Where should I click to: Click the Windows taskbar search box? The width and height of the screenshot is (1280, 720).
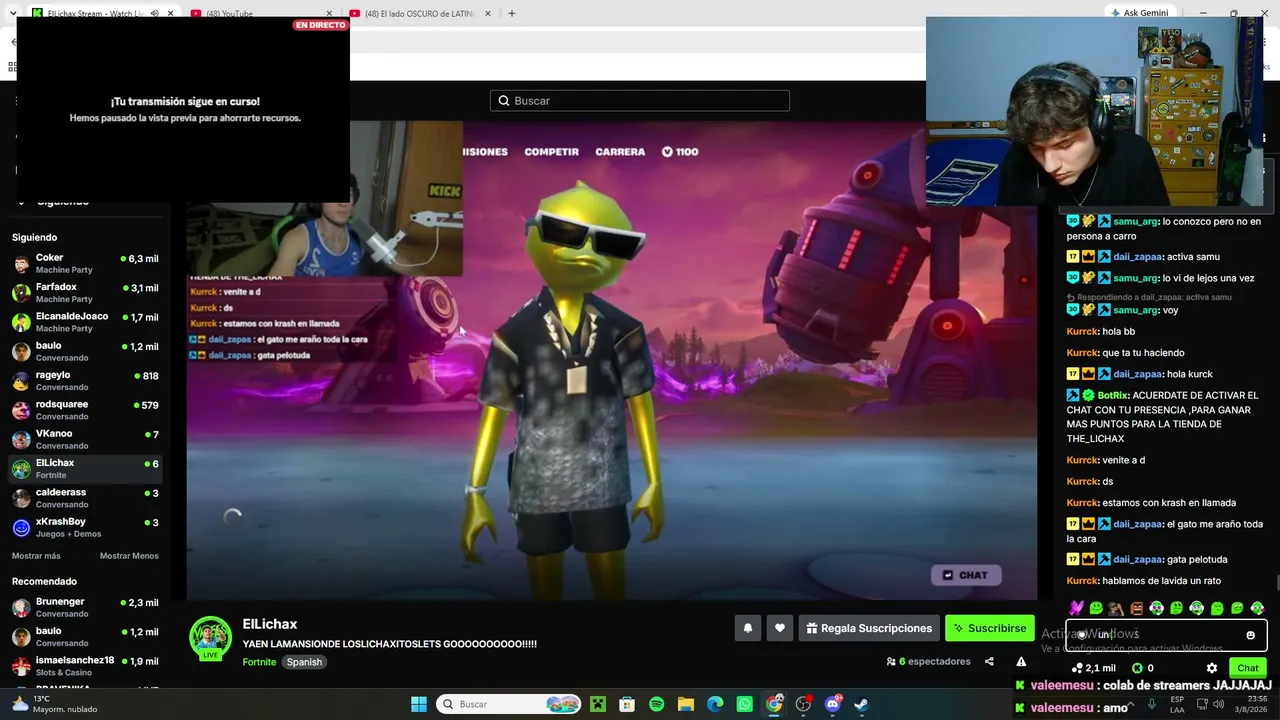[510, 704]
